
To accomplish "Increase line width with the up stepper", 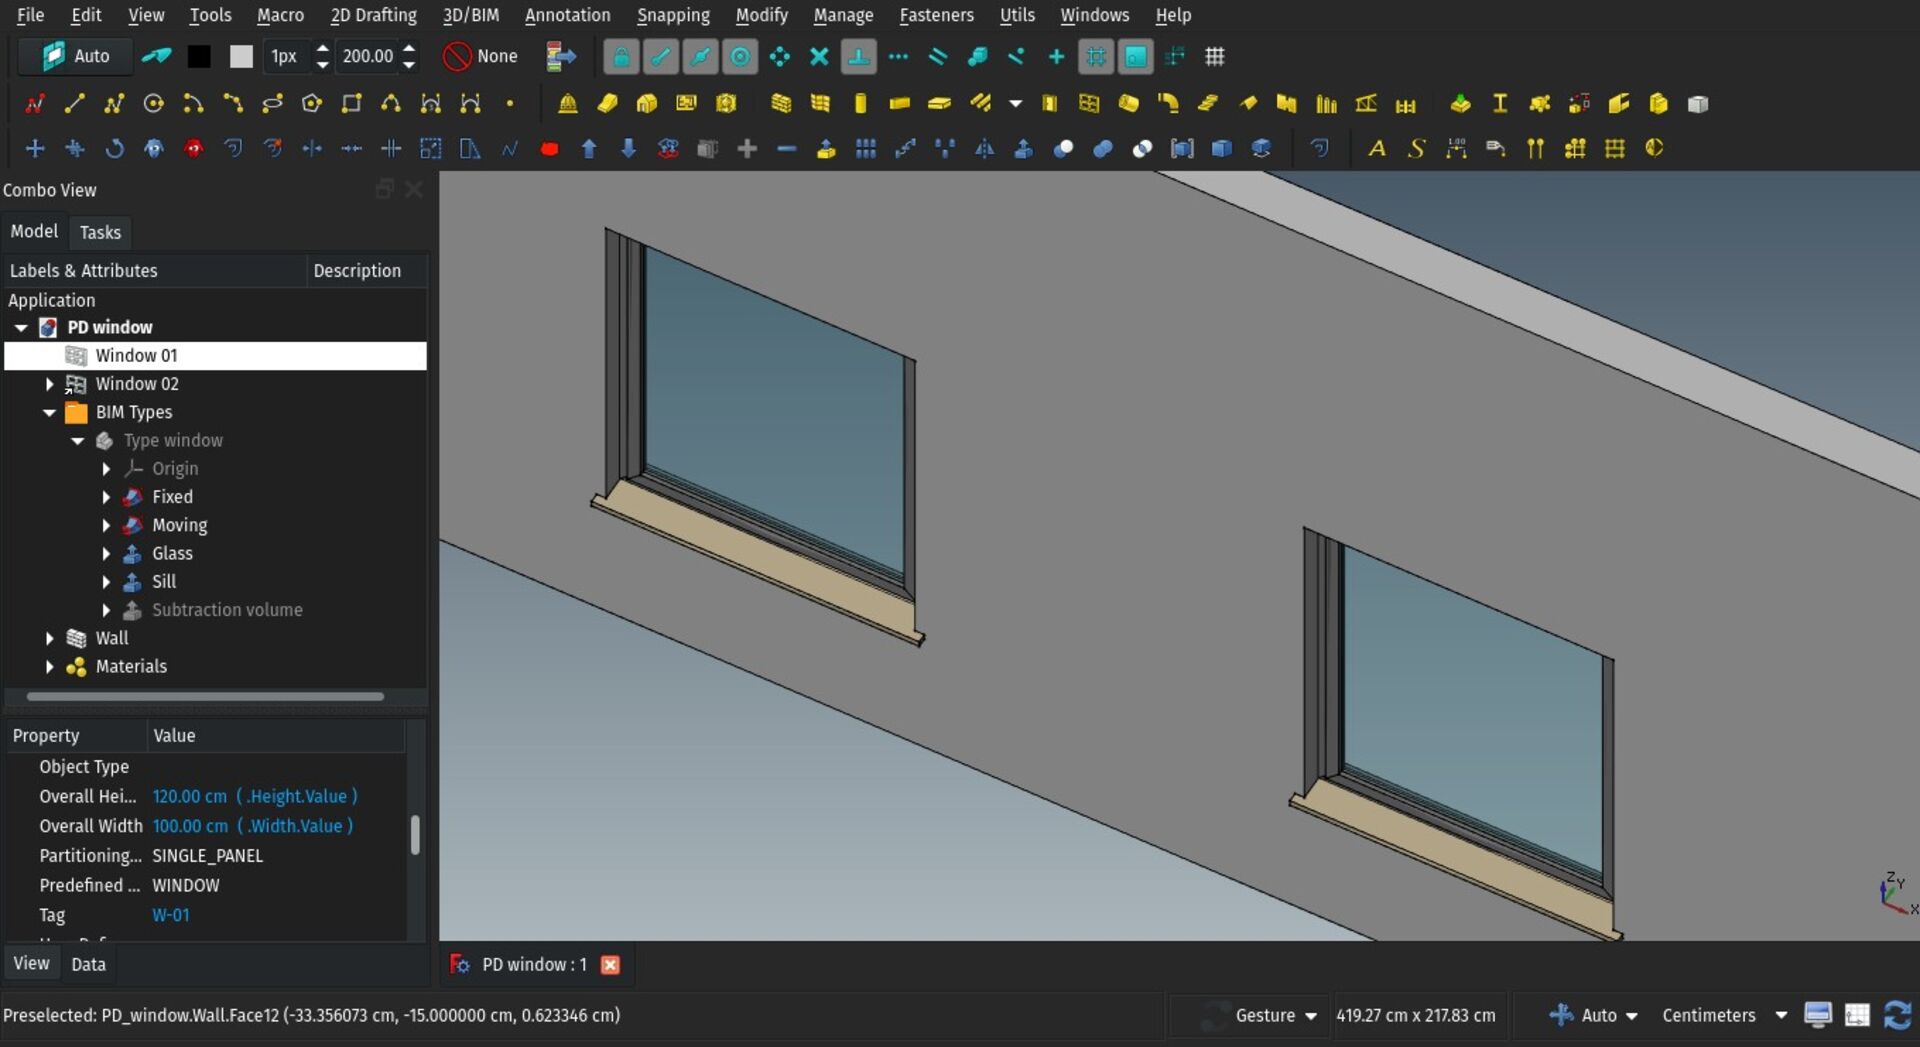I will [322, 48].
